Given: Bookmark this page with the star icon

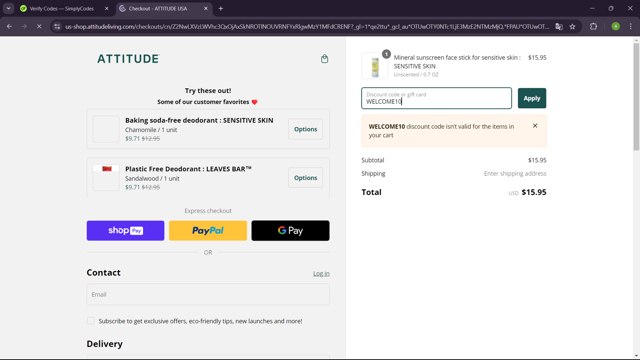Looking at the screenshot, I should tap(572, 27).
